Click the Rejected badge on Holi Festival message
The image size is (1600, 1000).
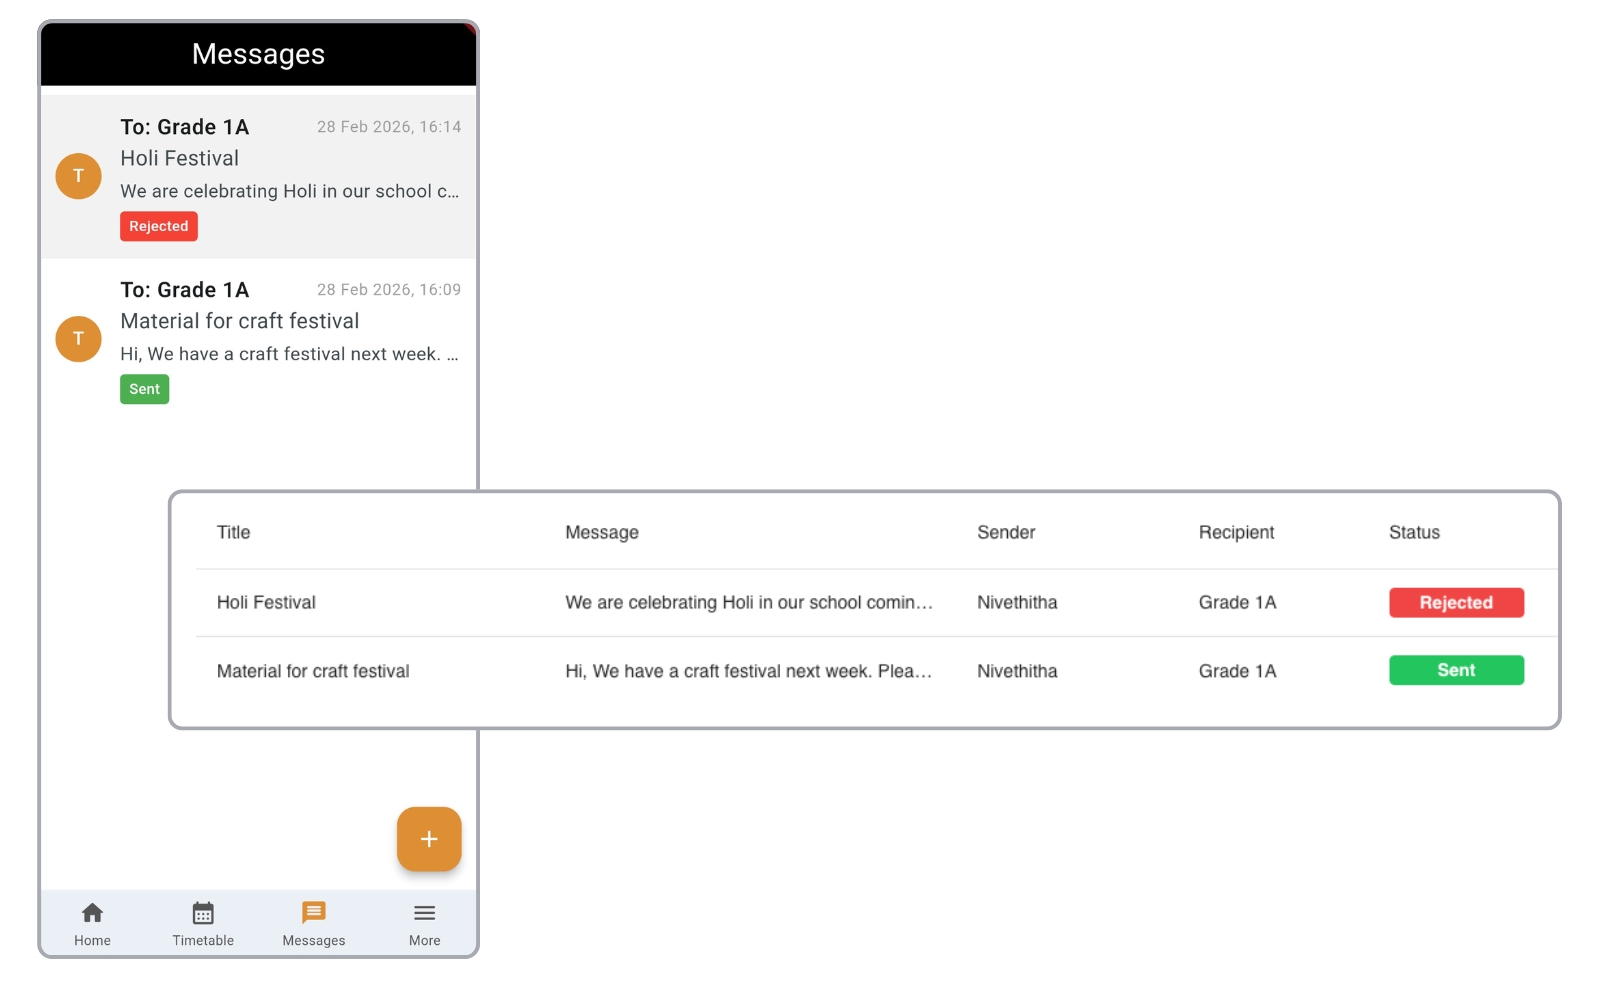tap(158, 226)
